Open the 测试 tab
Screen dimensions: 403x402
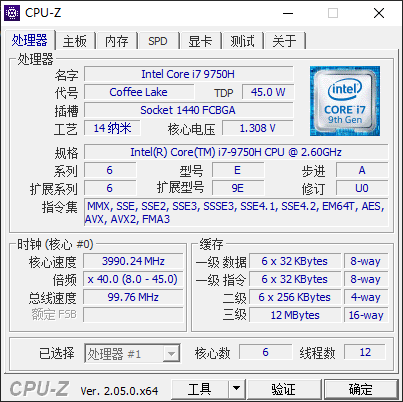pyautogui.click(x=242, y=41)
